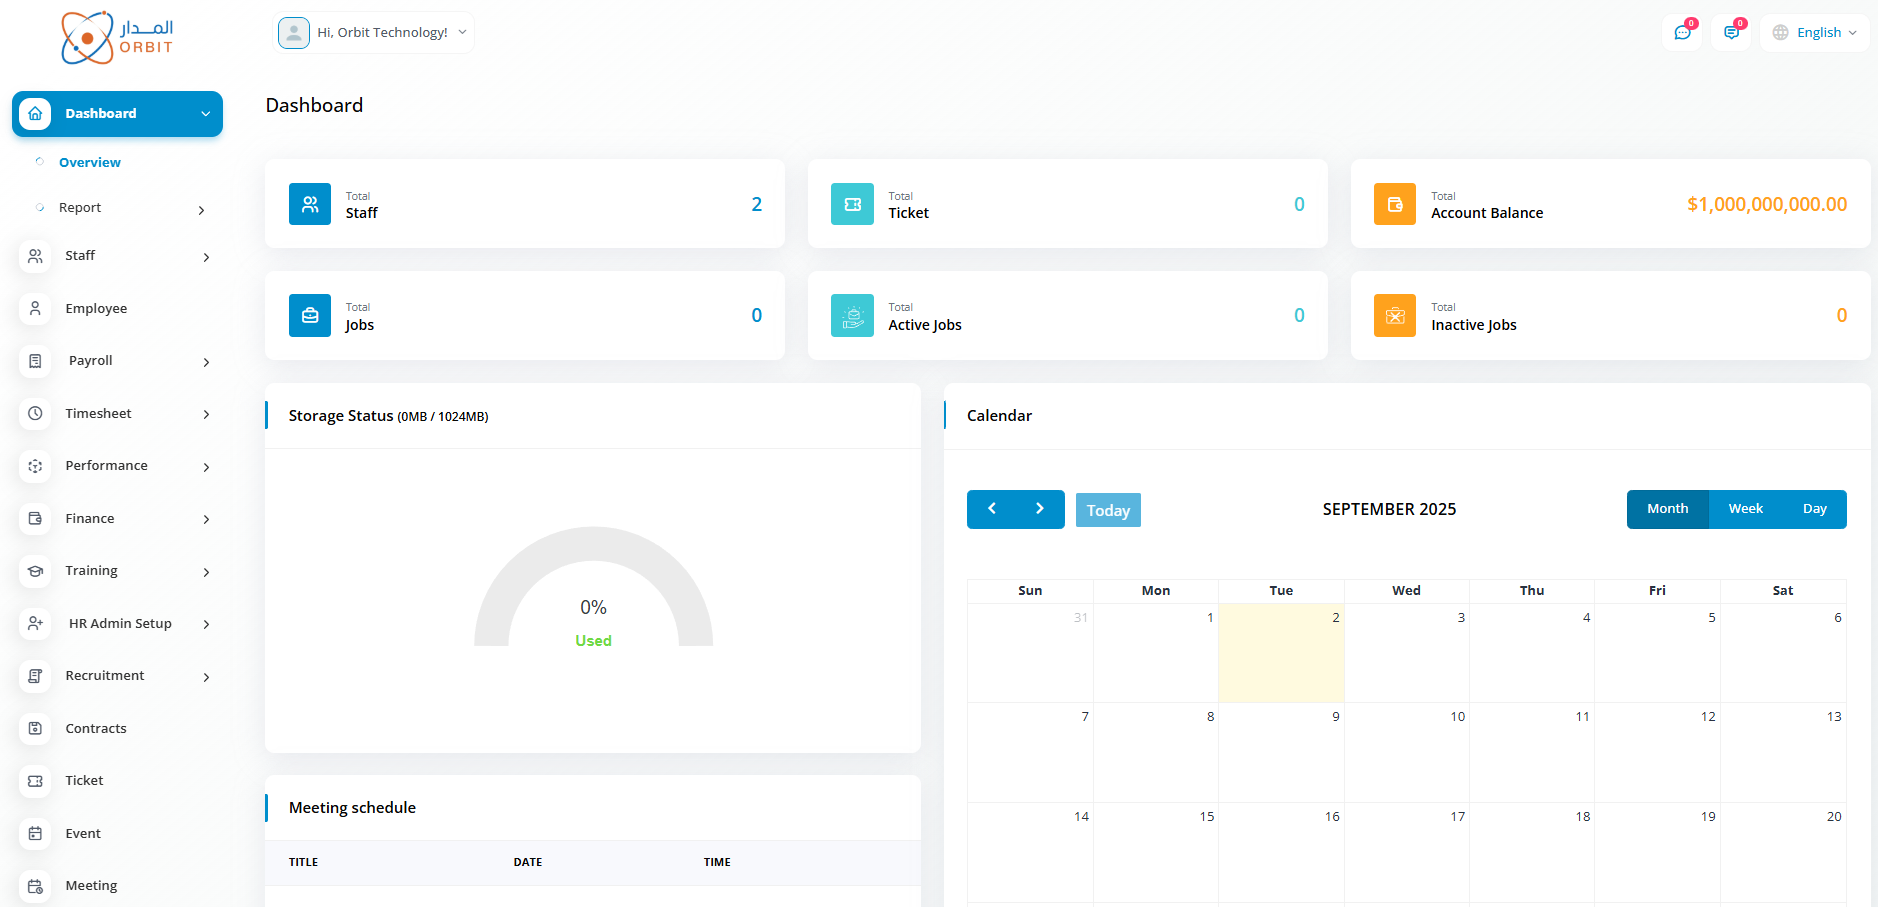Switch calendar to Day view
Viewport: 1878px width, 907px height.
click(1814, 509)
